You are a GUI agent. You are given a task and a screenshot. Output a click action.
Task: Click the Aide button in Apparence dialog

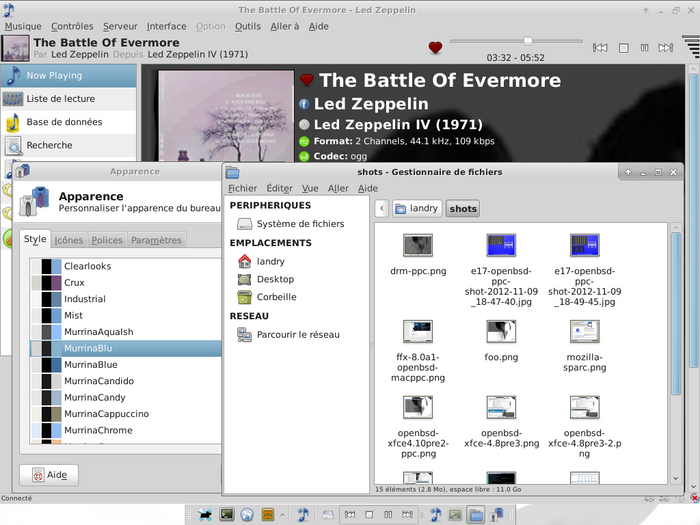click(x=49, y=475)
